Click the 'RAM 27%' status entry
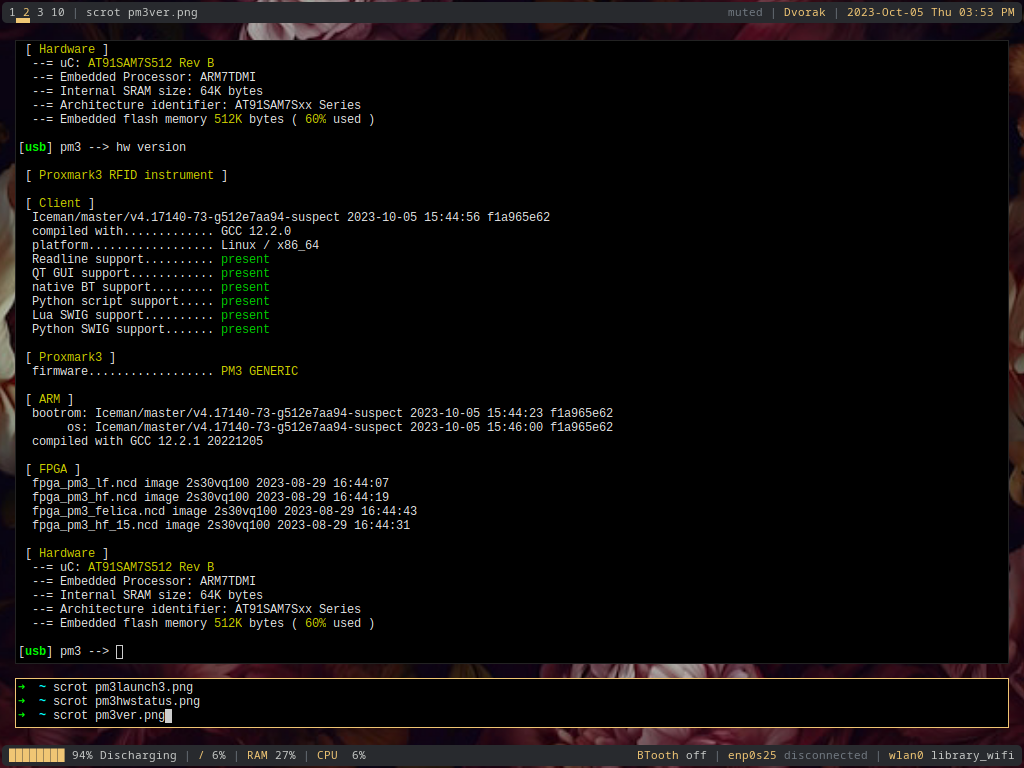 point(271,756)
